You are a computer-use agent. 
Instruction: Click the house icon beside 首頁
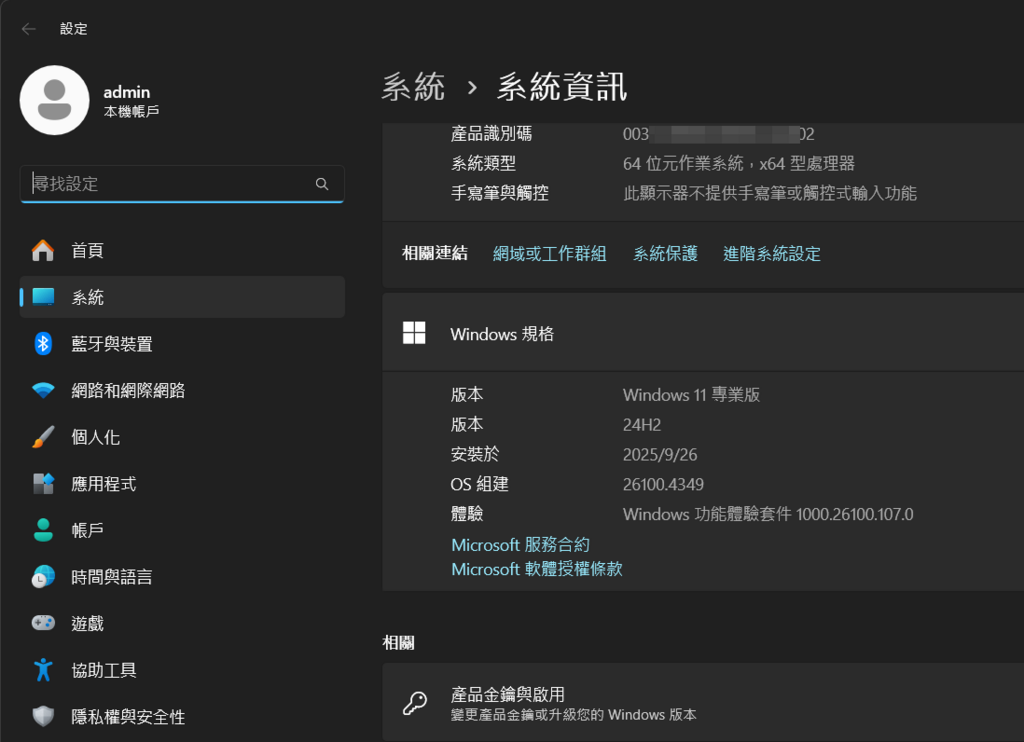pyautogui.click(x=43, y=250)
